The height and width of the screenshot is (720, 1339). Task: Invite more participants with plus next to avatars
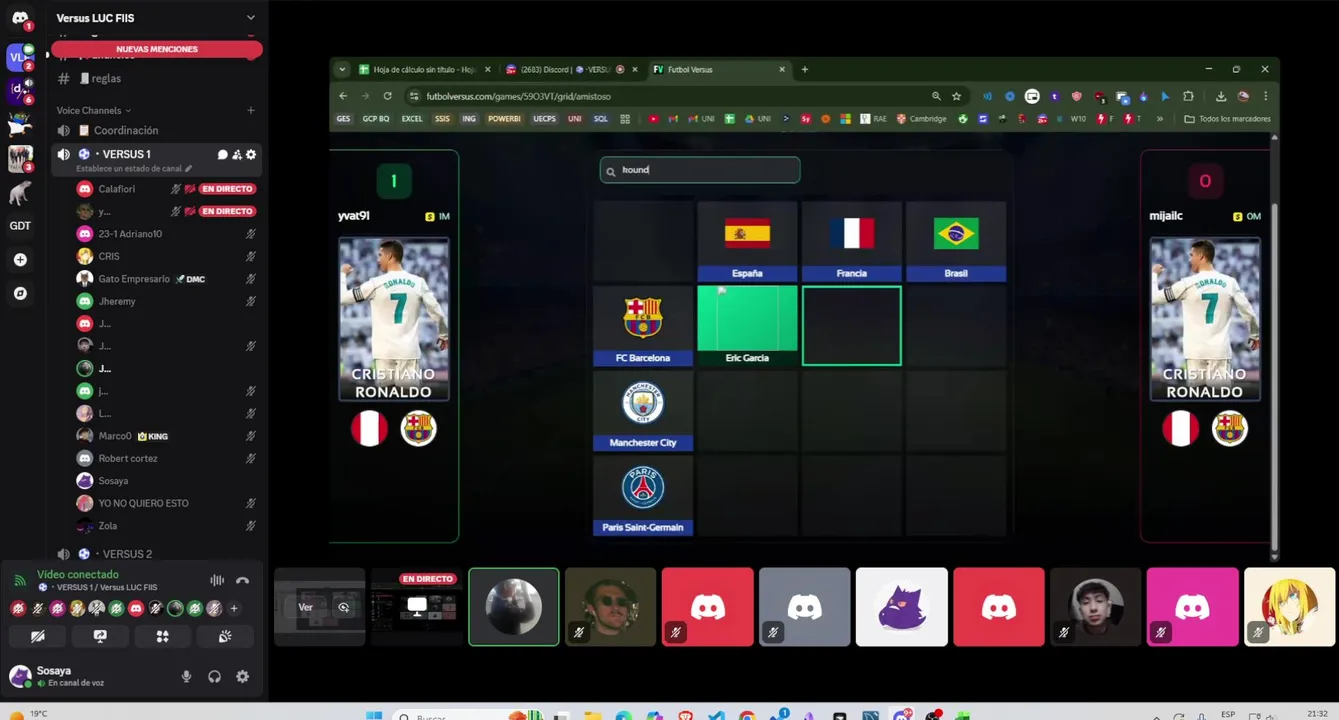pyautogui.click(x=234, y=608)
